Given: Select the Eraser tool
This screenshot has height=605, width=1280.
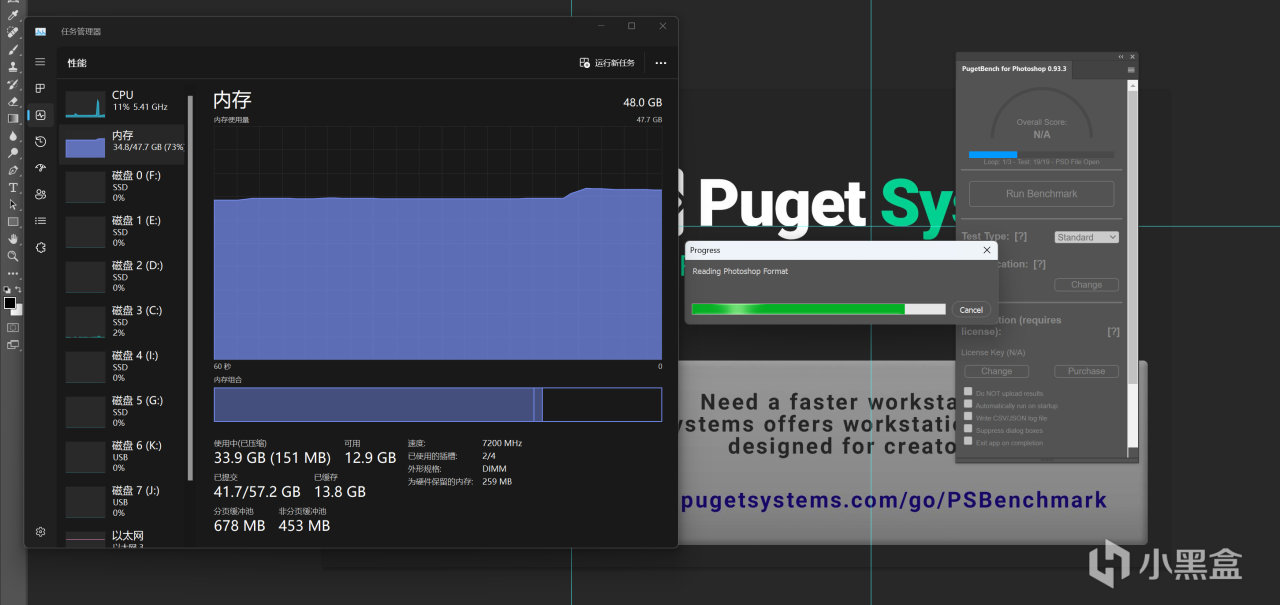Looking at the screenshot, I should (x=13, y=101).
